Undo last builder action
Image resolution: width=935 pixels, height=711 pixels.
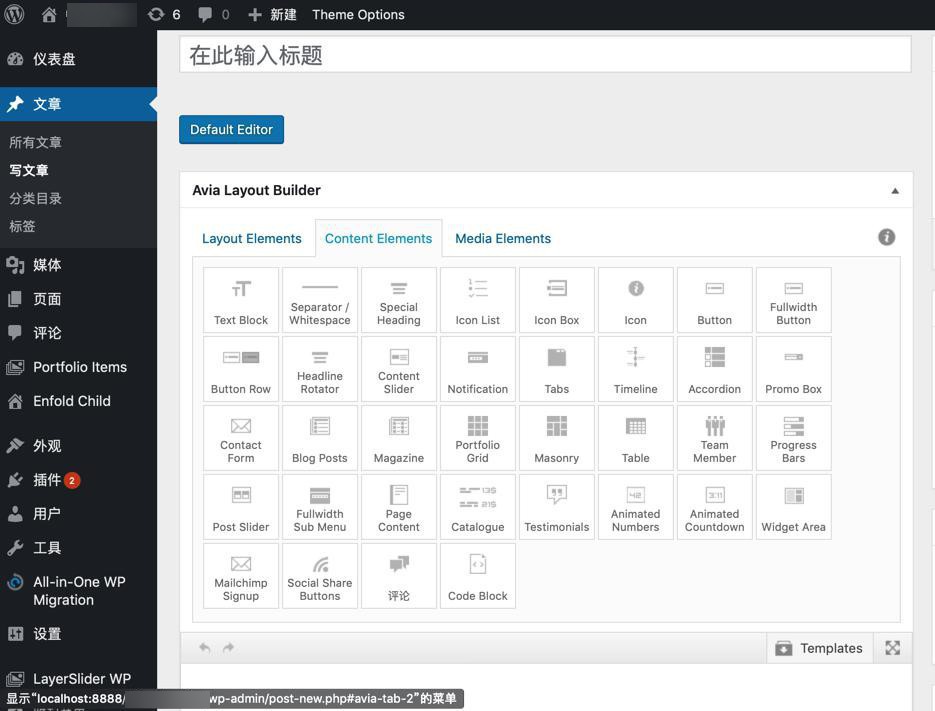[x=205, y=648]
